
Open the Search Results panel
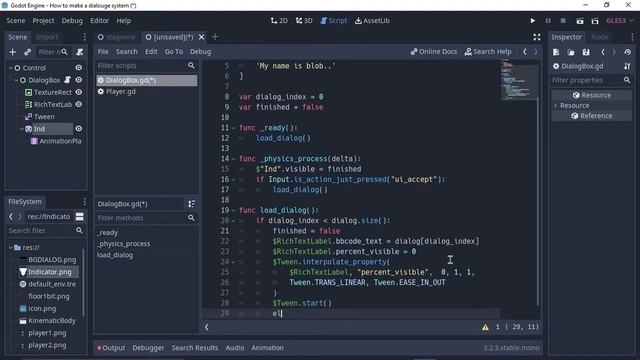pyautogui.click(x=195, y=348)
